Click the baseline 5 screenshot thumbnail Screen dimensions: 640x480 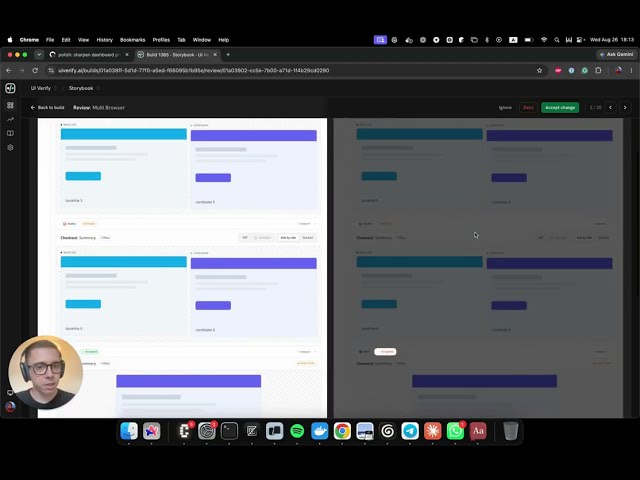(124, 168)
